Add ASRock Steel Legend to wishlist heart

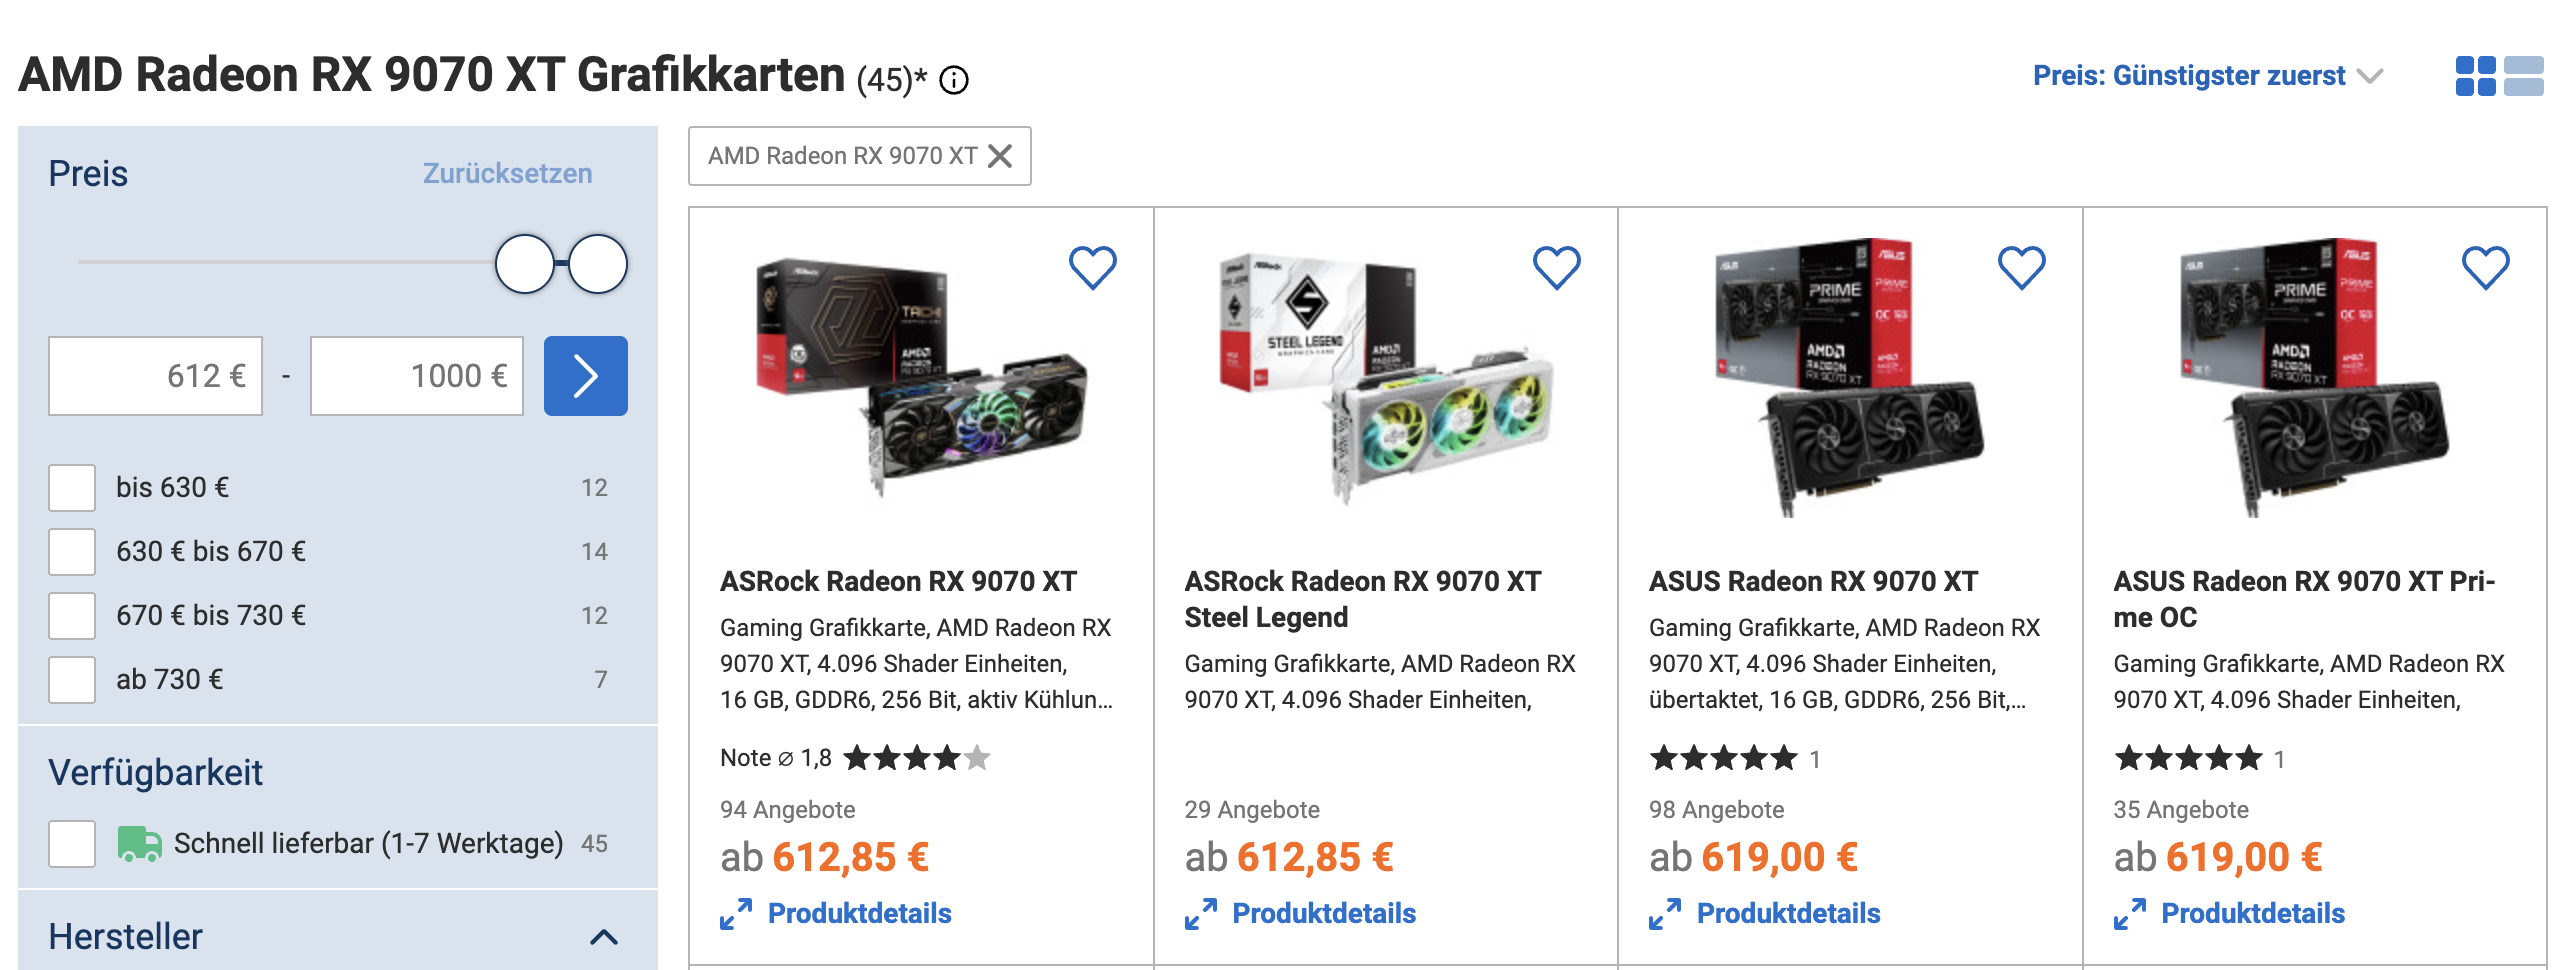[x=1556, y=268]
